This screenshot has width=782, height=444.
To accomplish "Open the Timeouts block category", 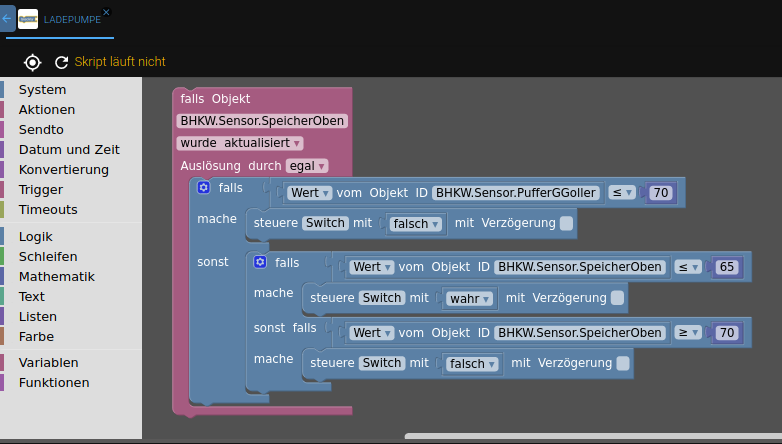I will coord(48,210).
